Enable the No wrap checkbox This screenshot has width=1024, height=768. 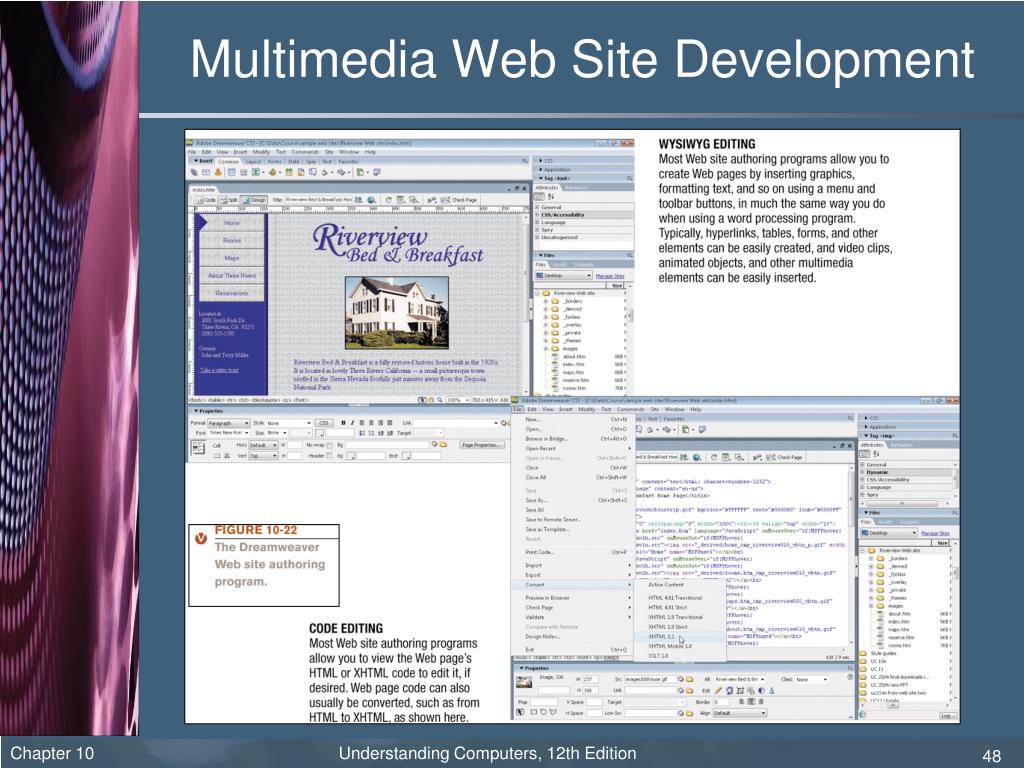click(330, 445)
